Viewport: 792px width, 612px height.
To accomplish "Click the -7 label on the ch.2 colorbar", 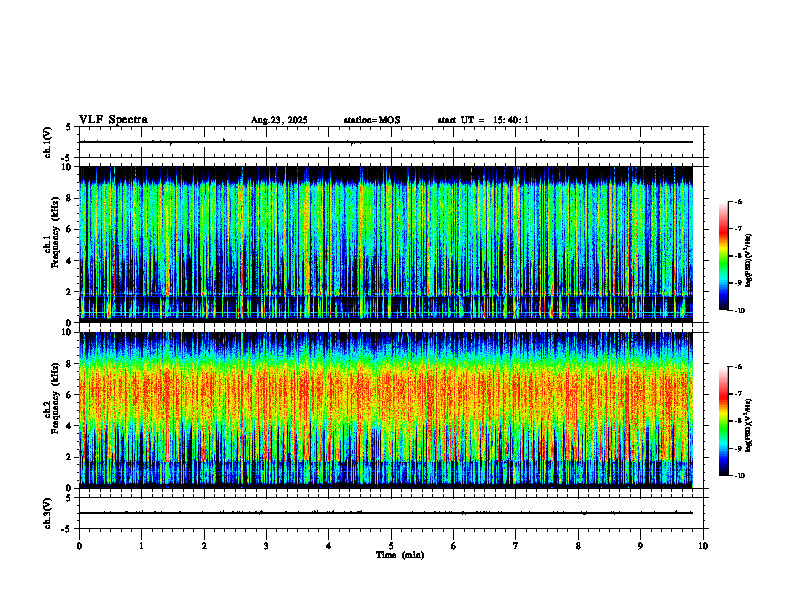I will (x=738, y=394).
